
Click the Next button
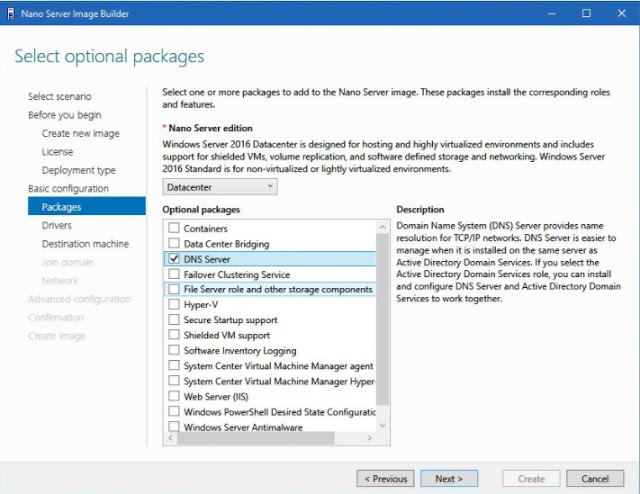[x=449, y=479]
